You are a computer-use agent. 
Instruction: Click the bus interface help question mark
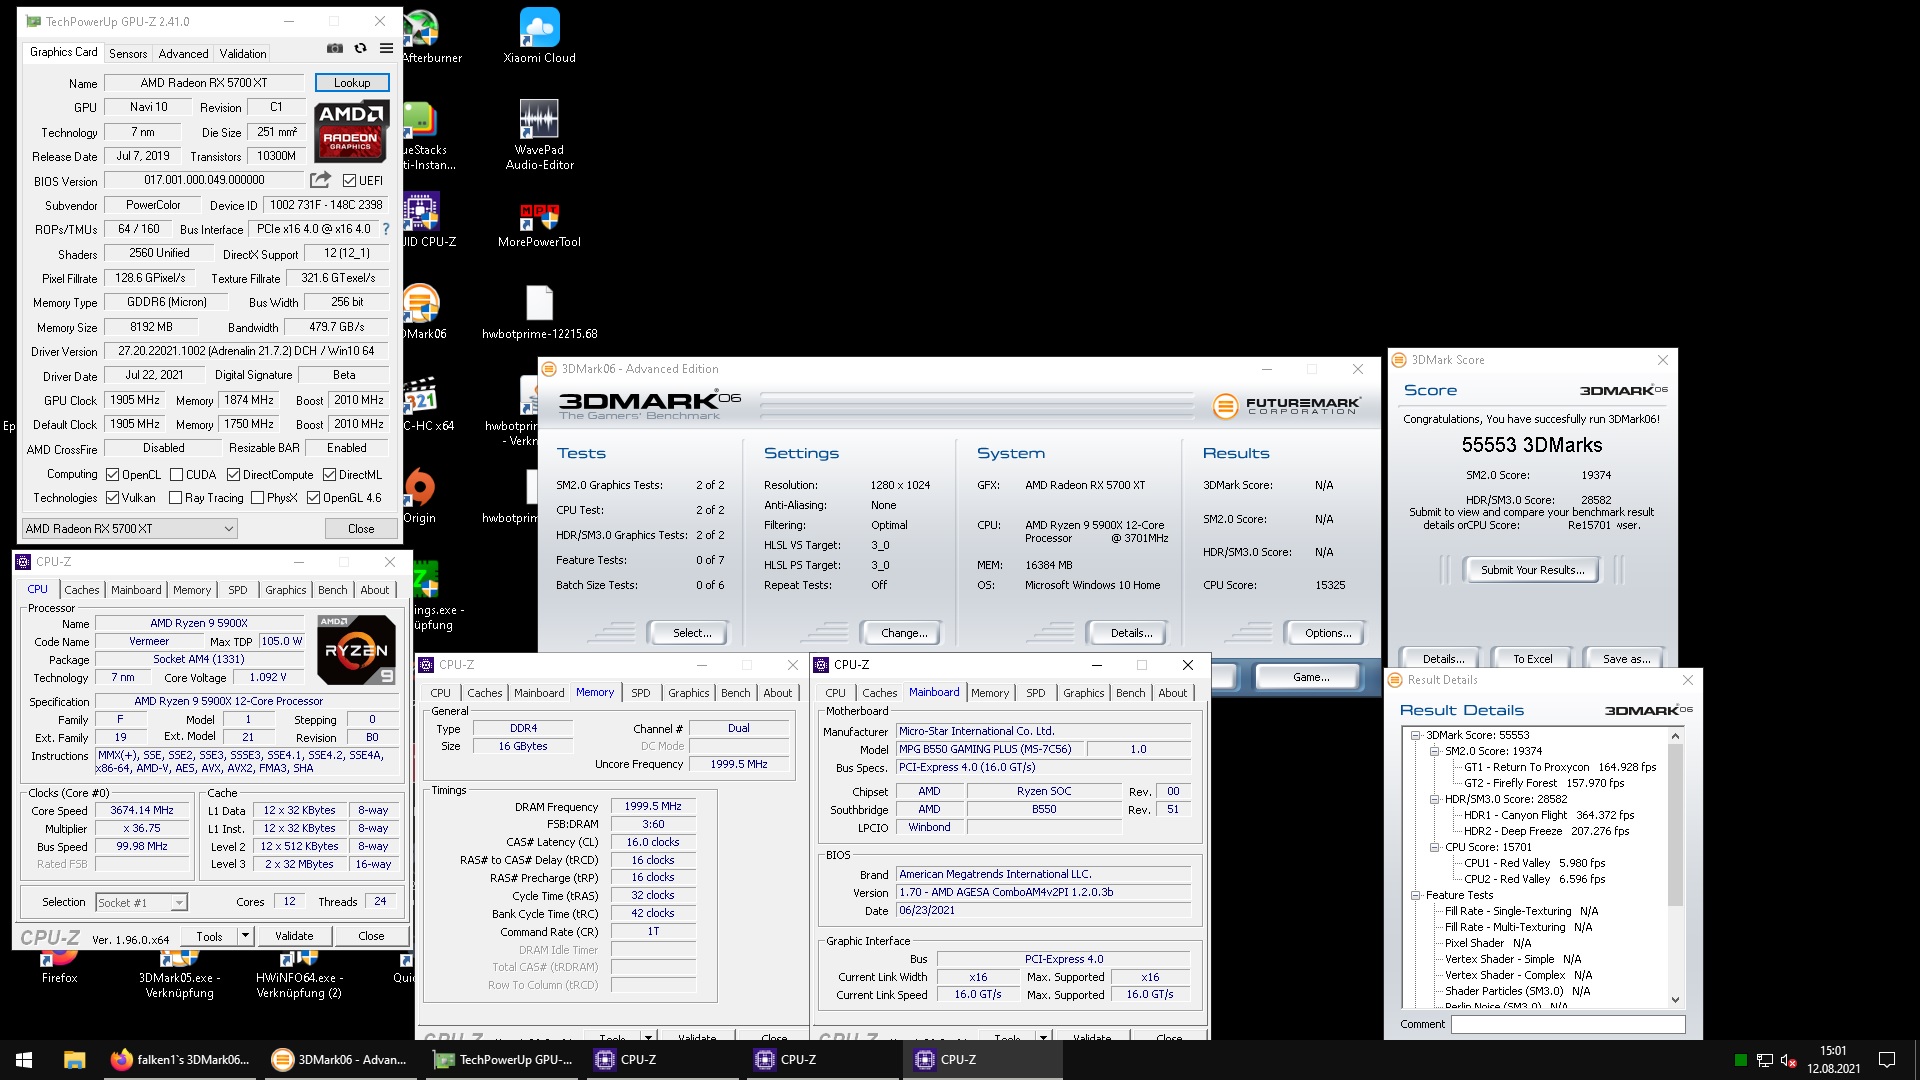pyautogui.click(x=386, y=229)
